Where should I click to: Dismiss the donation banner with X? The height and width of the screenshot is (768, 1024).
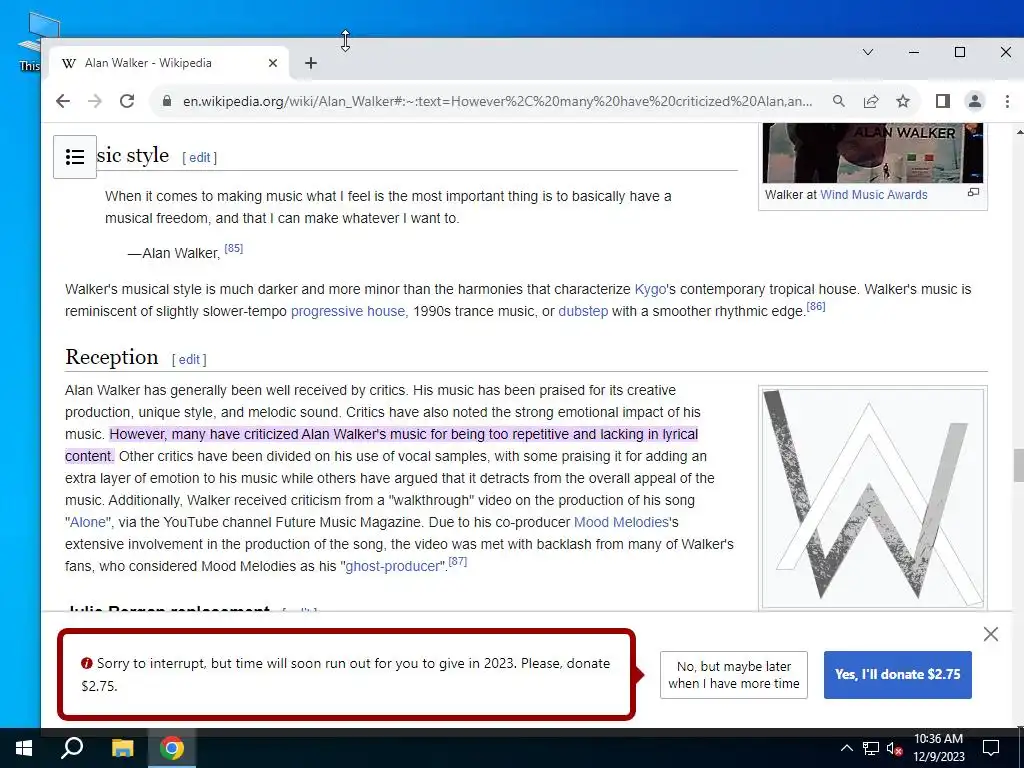tap(991, 634)
